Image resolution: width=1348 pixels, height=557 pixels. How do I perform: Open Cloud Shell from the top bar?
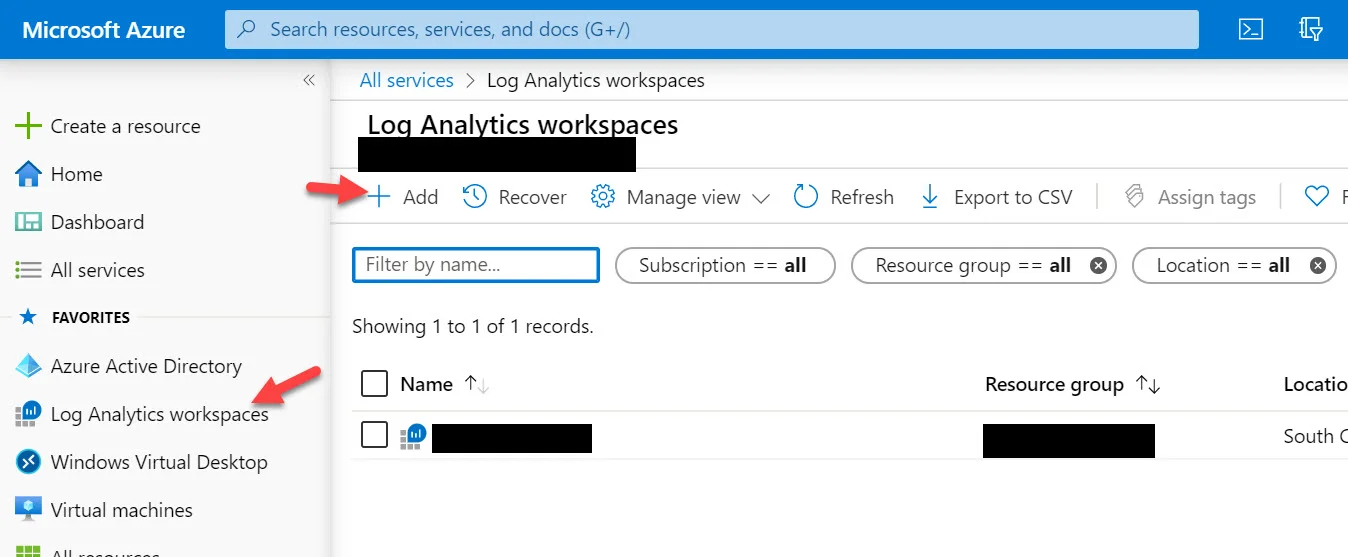[x=1250, y=29]
